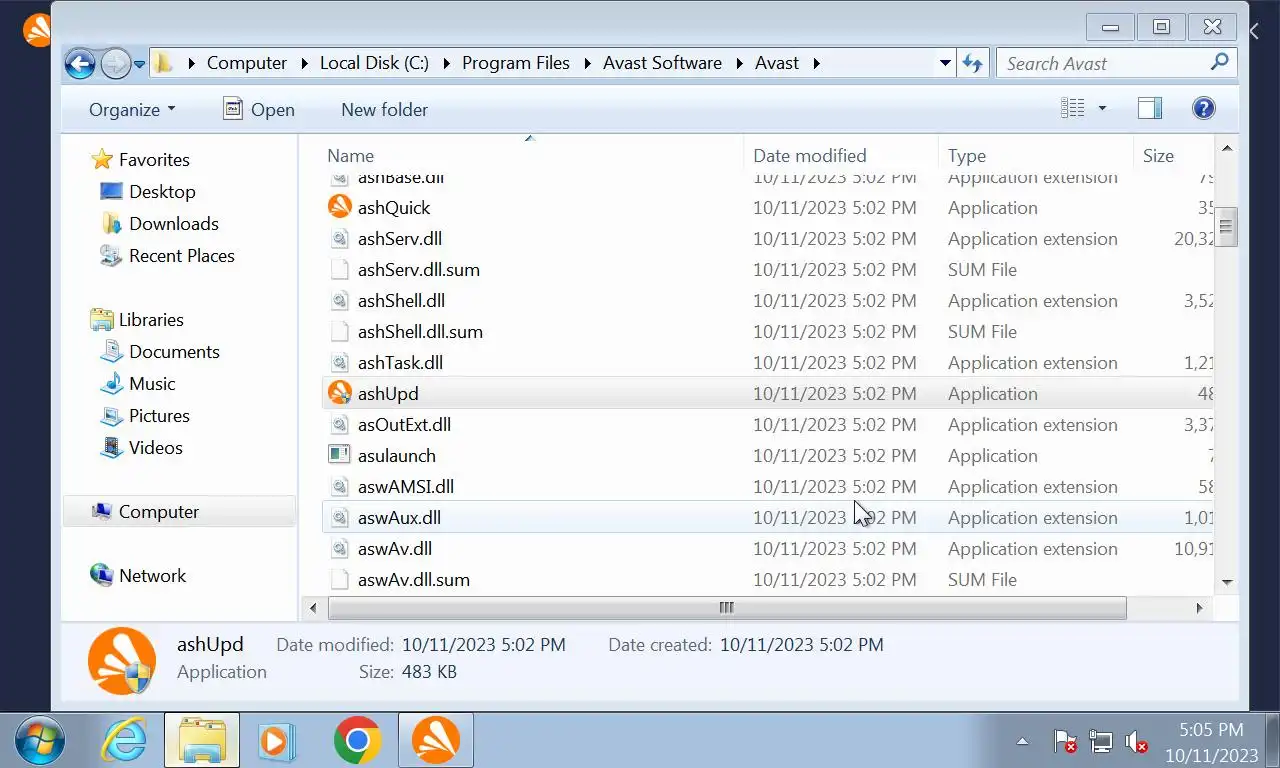Toggle the preview pane button

(x=1150, y=108)
